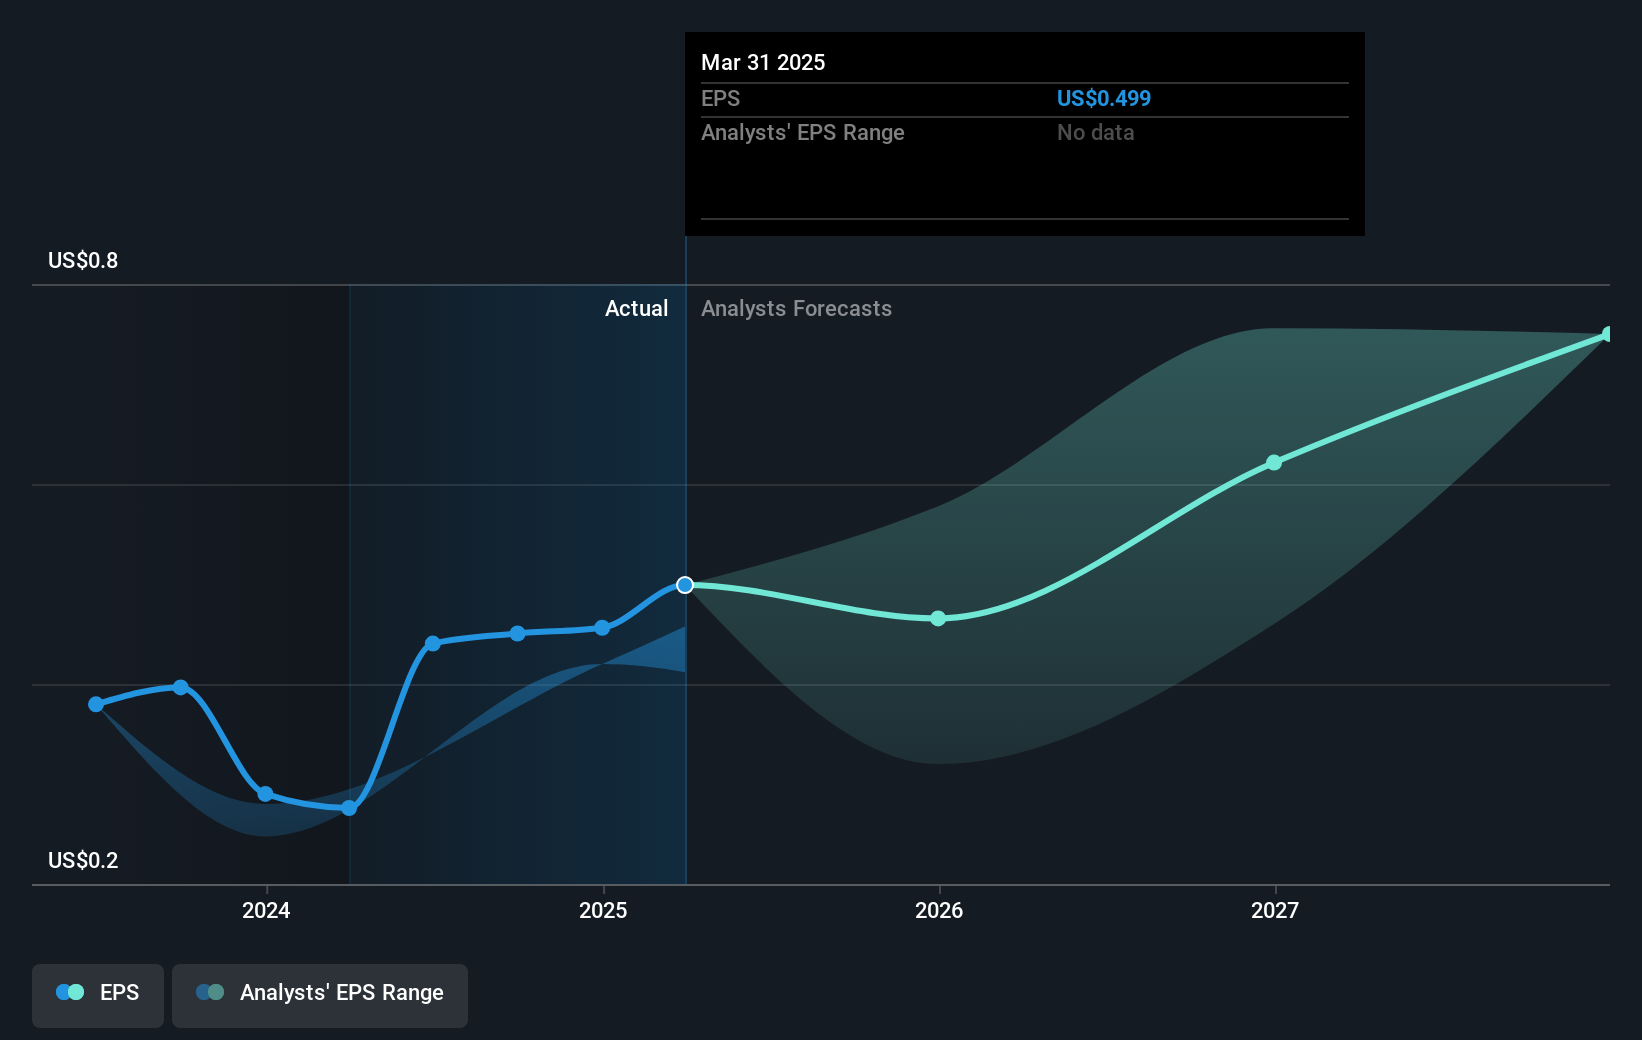Select the EPS data point in late 2024
Screen dimensions: 1642x1040
point(517,633)
